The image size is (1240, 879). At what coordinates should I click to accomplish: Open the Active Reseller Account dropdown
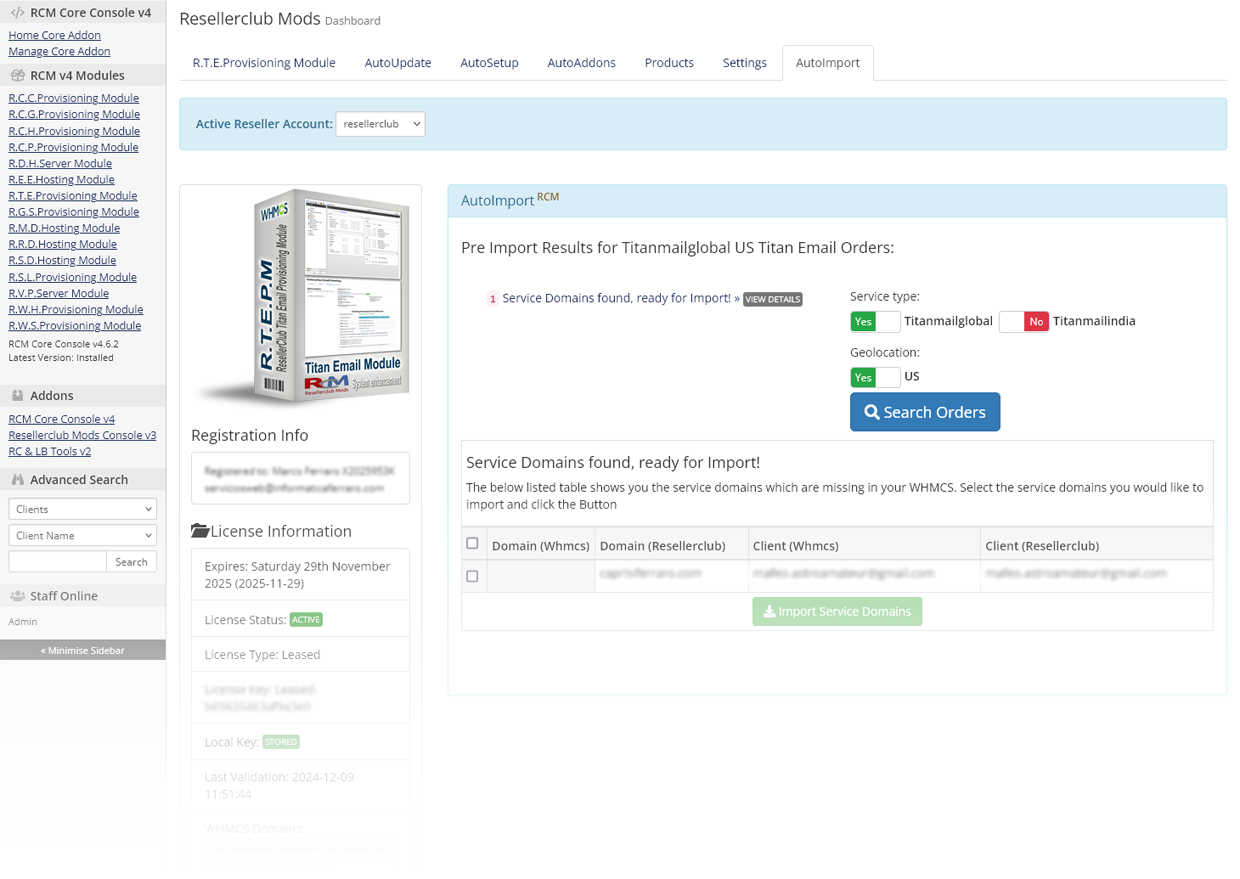click(380, 124)
